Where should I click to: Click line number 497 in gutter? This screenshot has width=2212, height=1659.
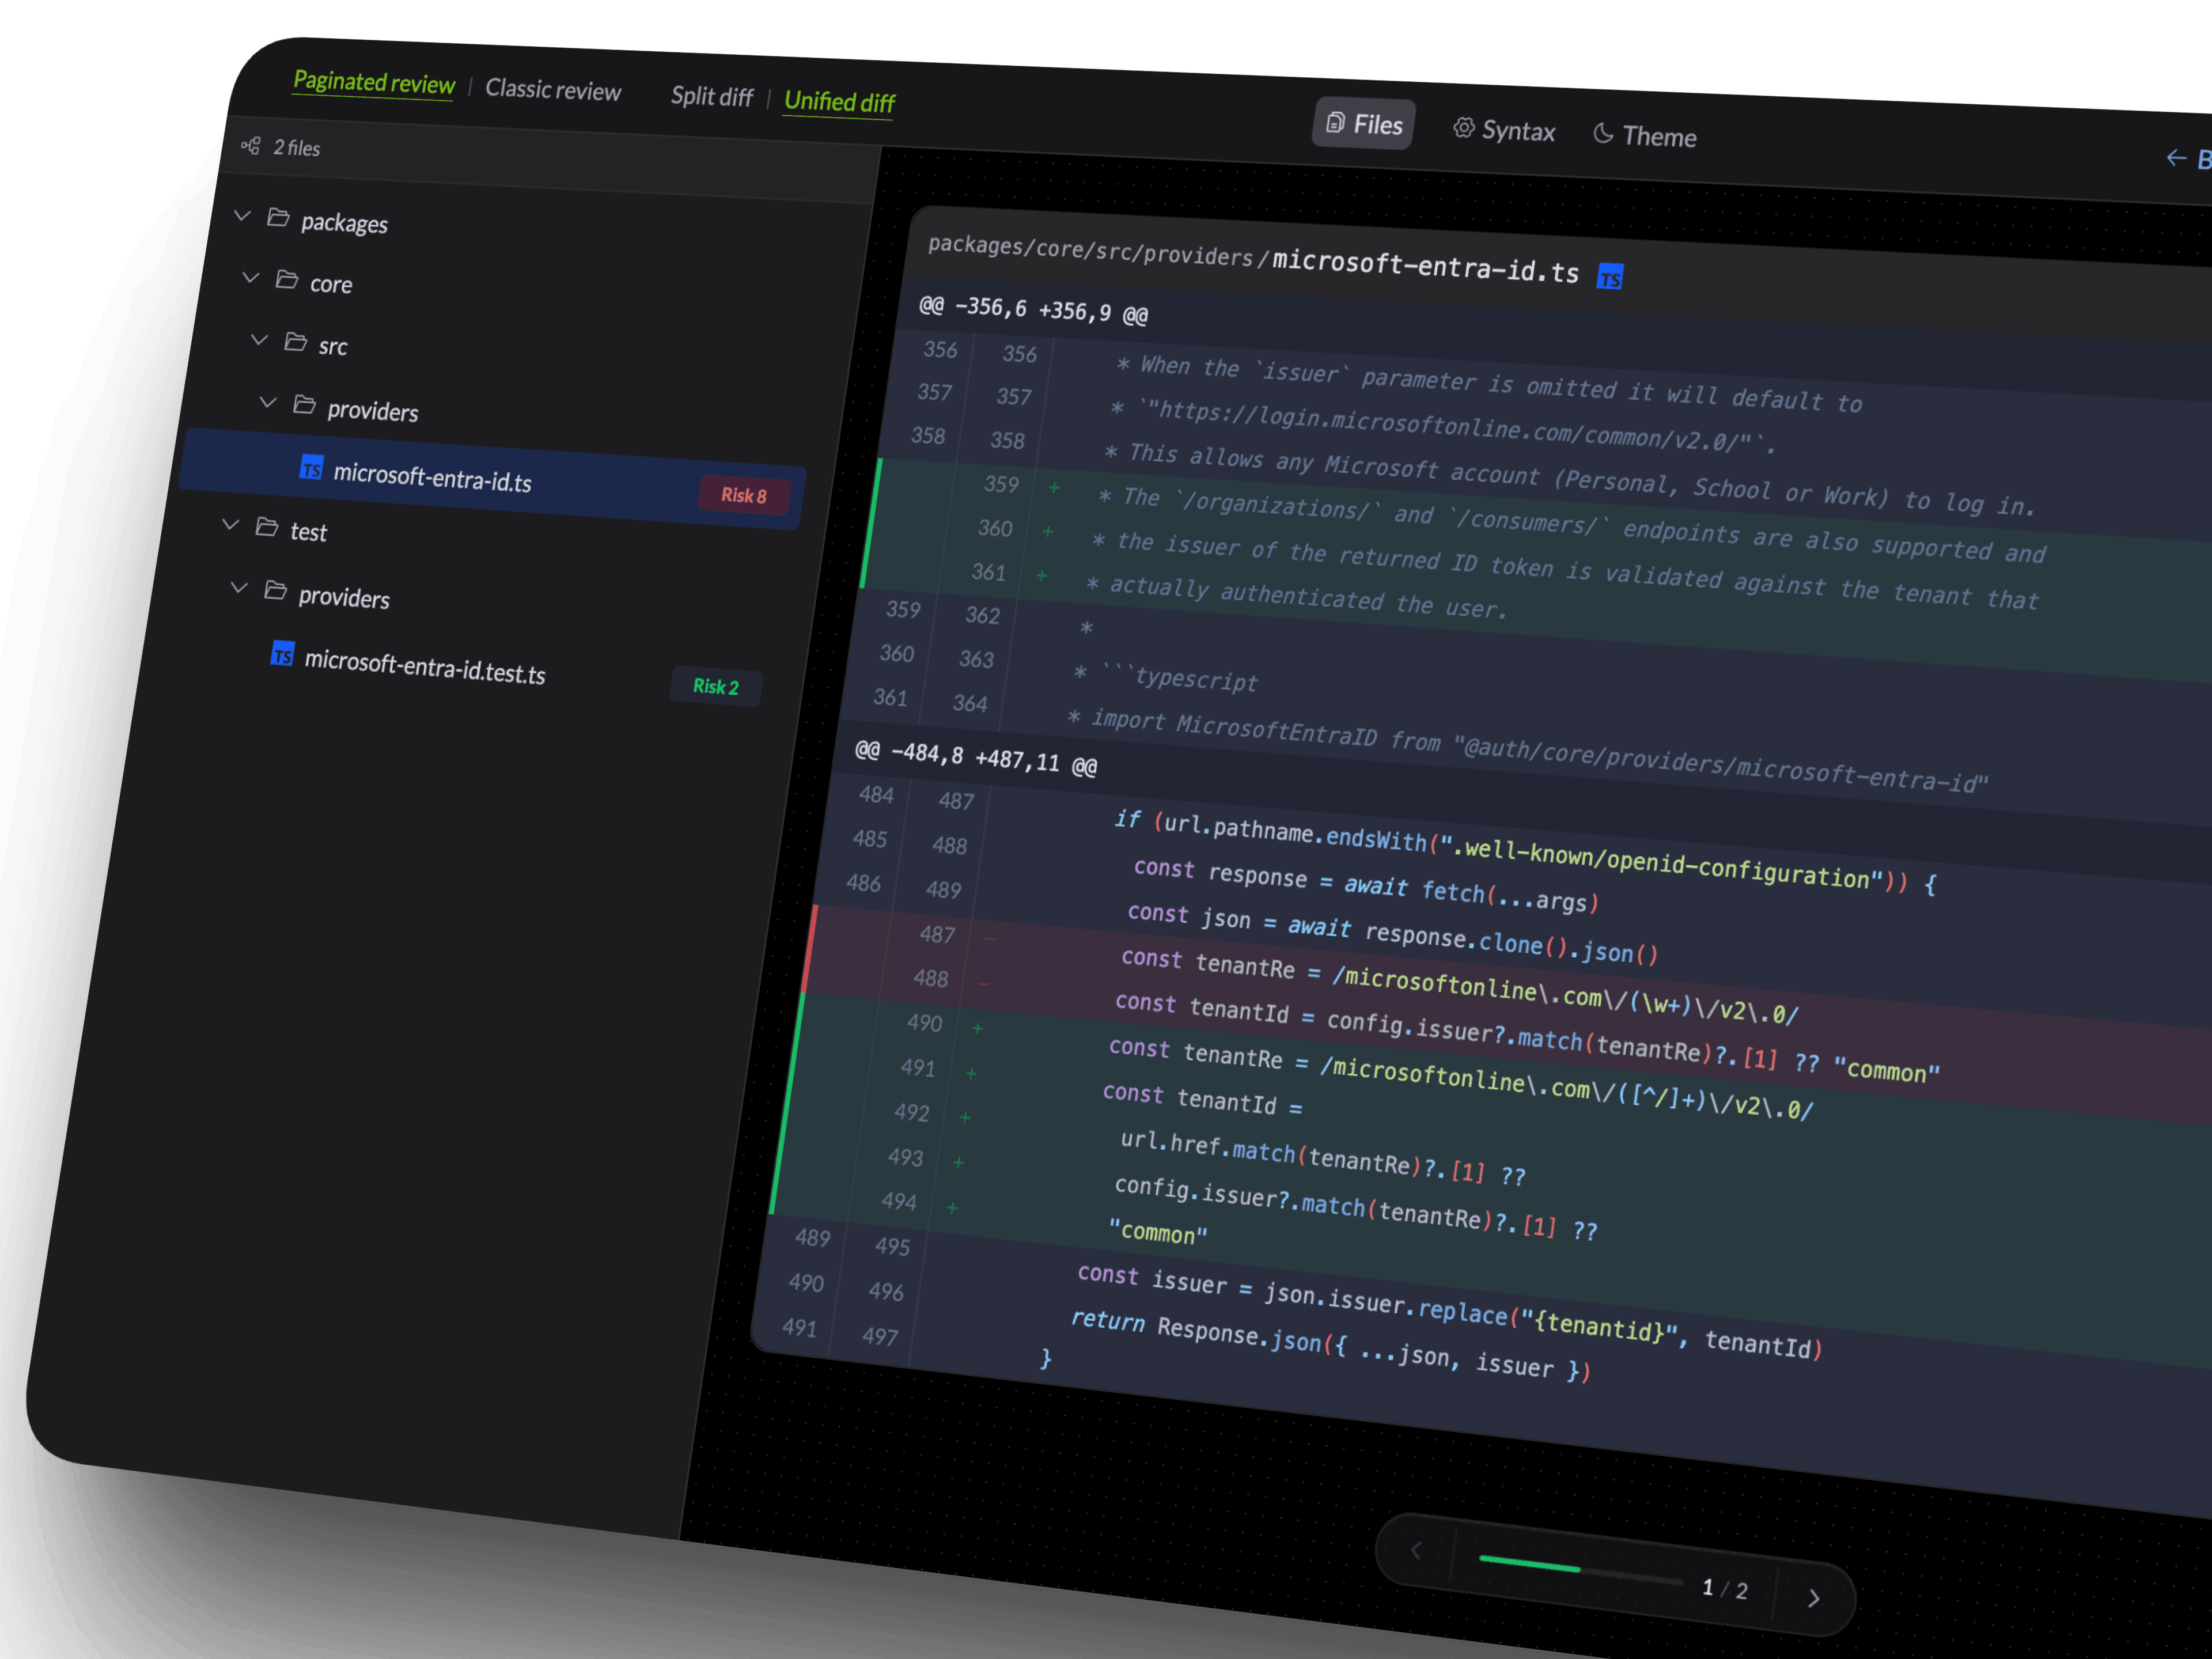point(880,1336)
